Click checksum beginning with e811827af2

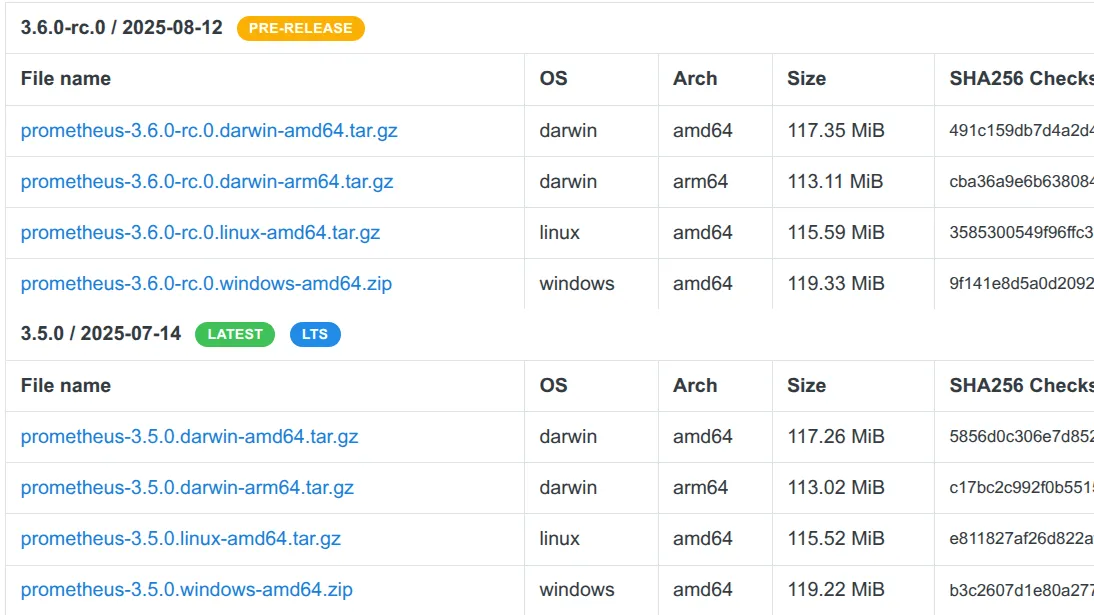1021,538
